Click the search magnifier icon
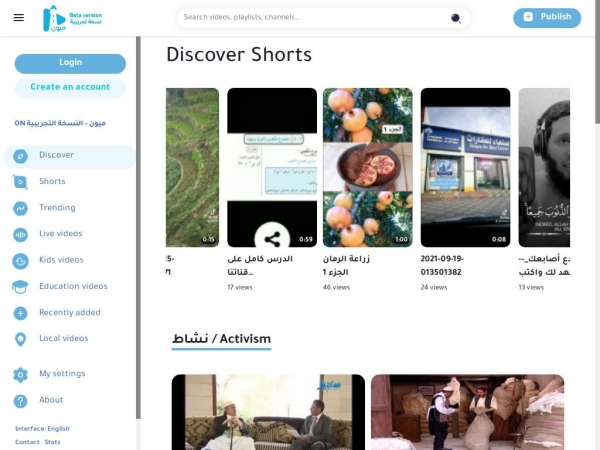 click(x=455, y=18)
